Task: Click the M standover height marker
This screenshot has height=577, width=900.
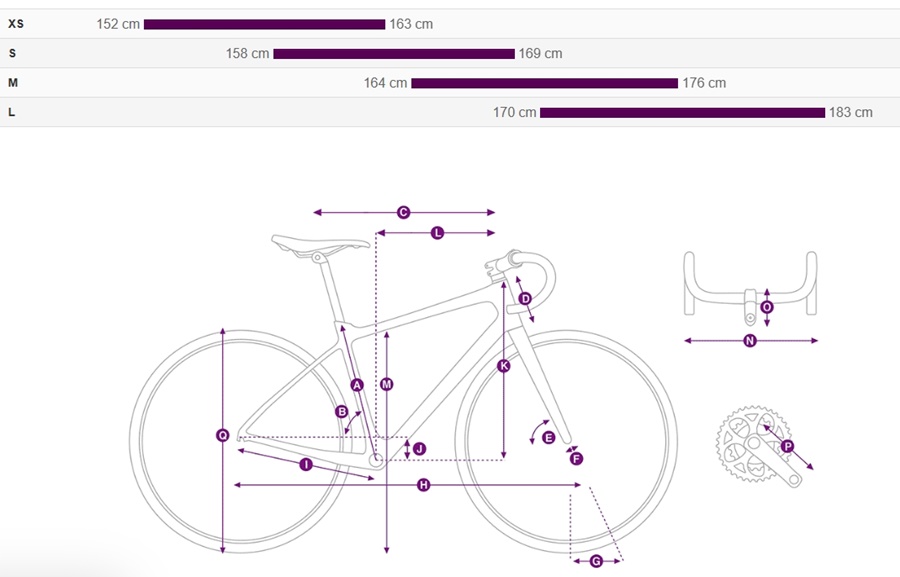Action: coord(387,384)
